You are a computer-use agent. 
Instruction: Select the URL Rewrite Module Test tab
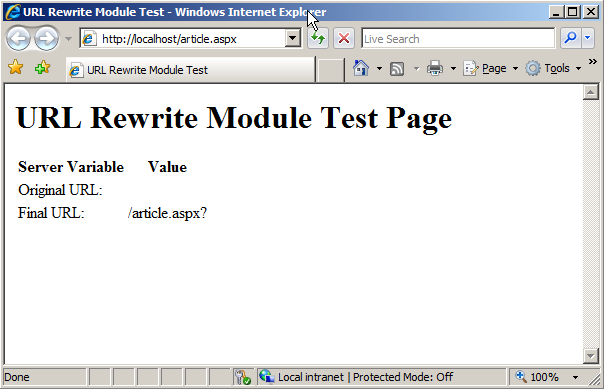pos(191,70)
